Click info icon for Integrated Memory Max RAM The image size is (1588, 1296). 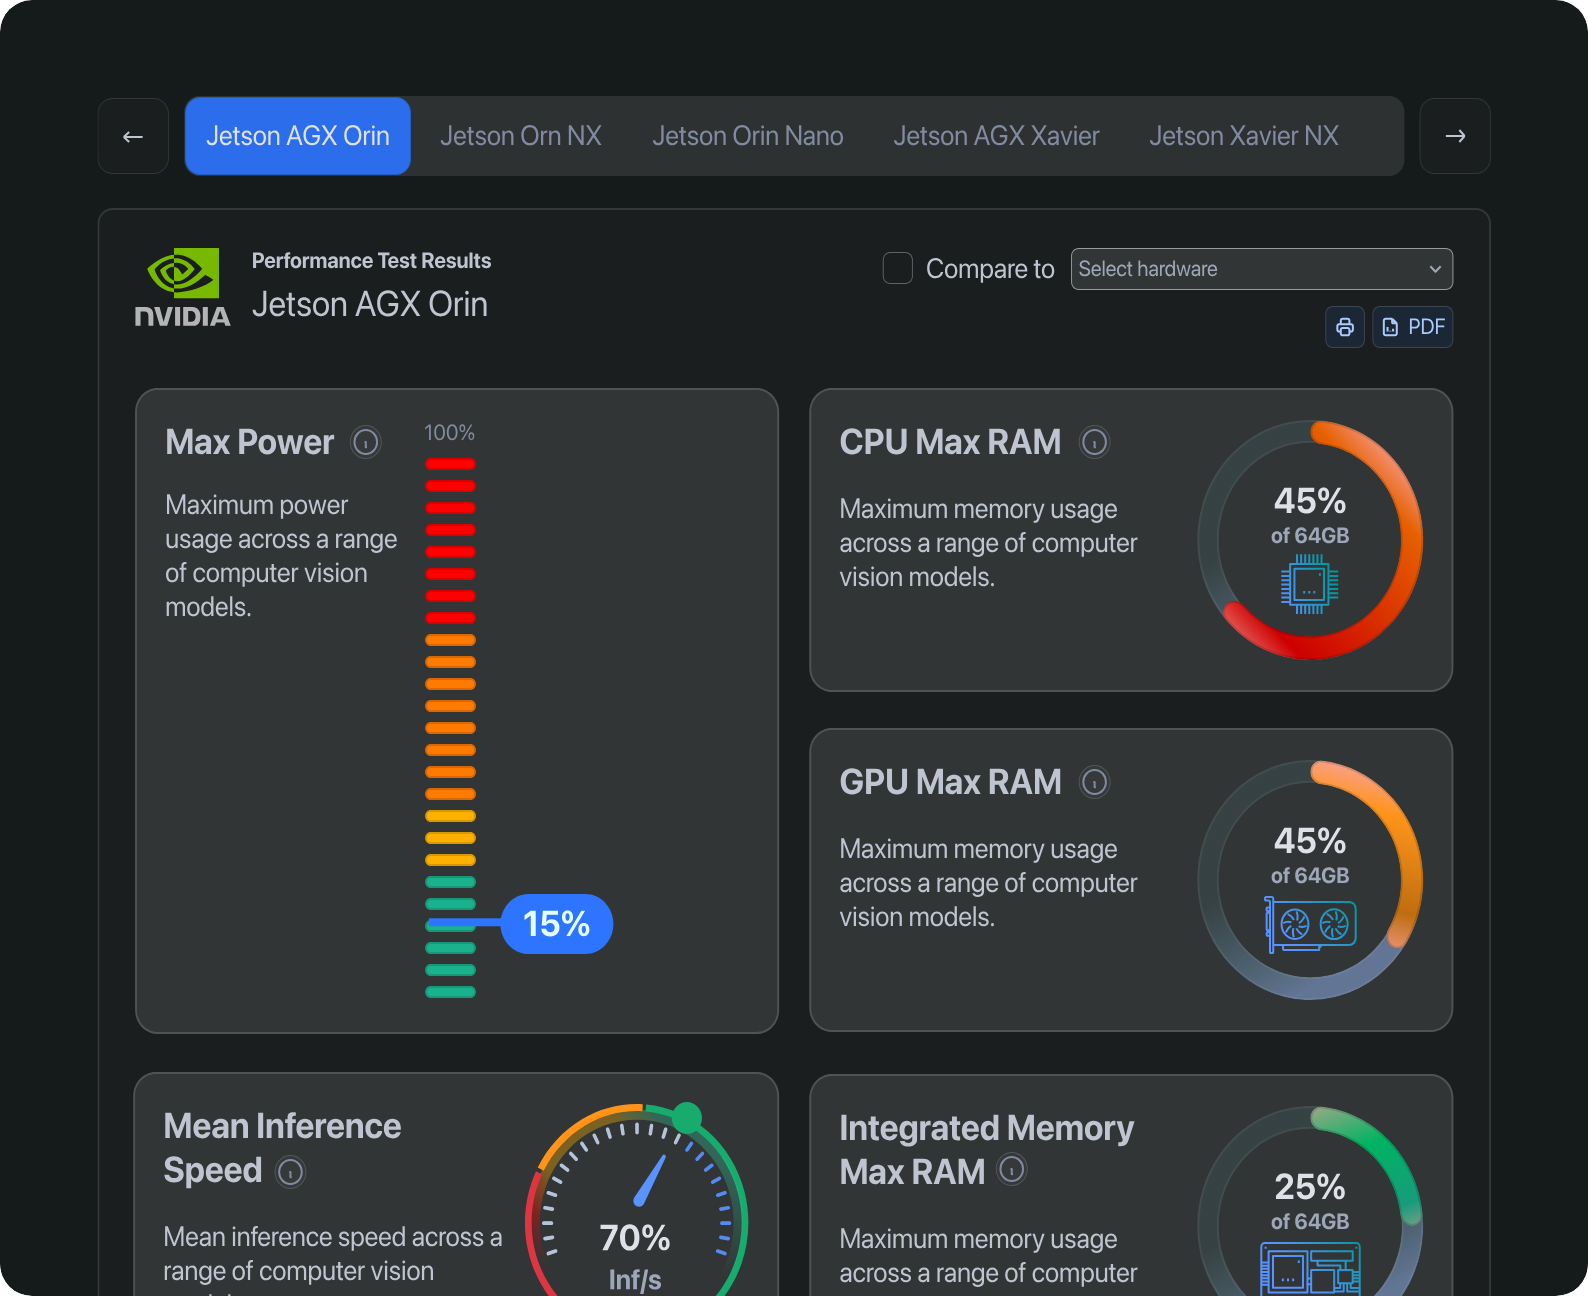point(1012,1169)
